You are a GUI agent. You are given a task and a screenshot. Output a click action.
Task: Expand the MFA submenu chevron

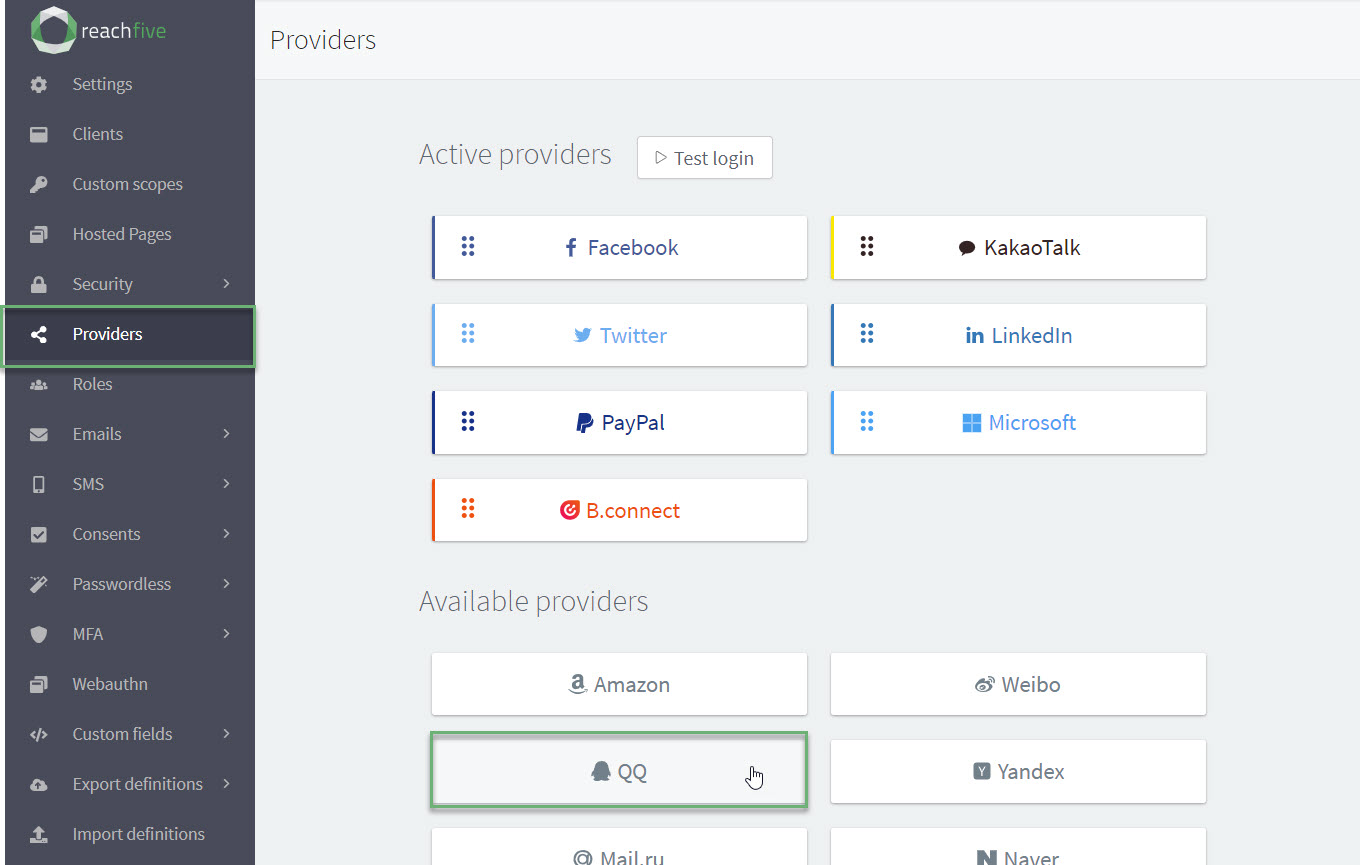point(227,634)
